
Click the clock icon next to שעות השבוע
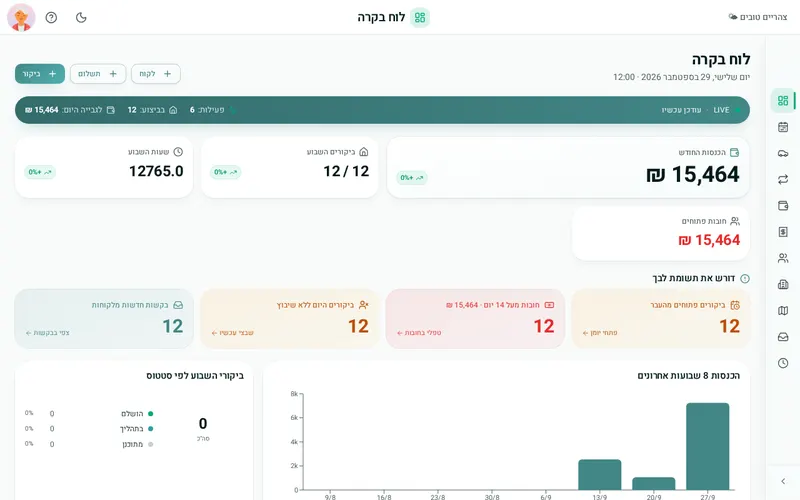tap(178, 152)
